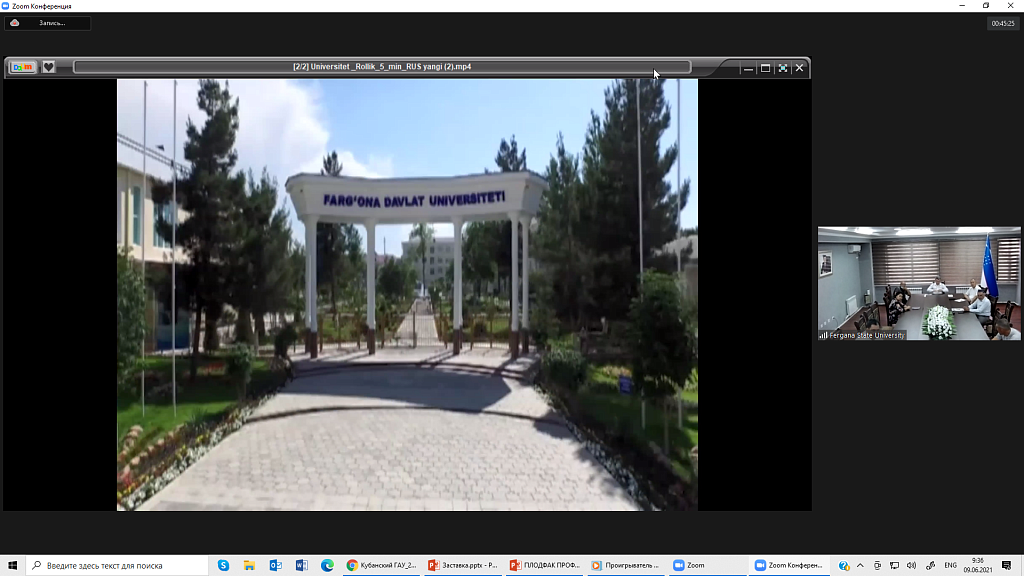Click the Daum PotPlayer logo menu button

click(22, 67)
